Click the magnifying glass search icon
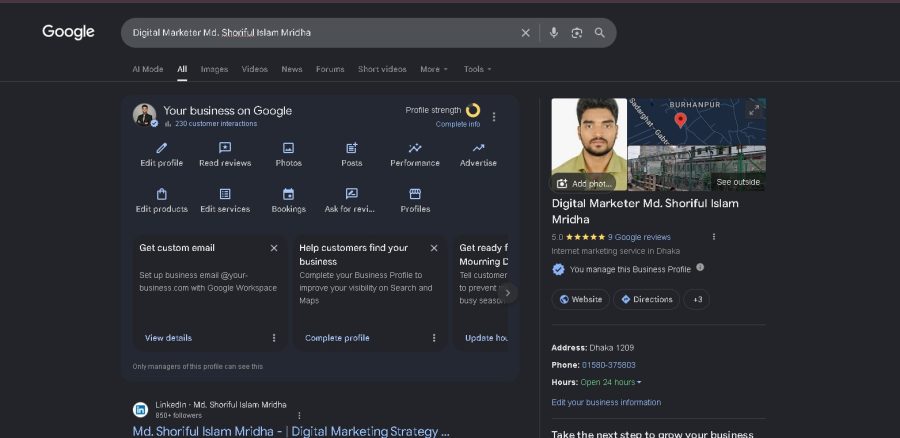The width and height of the screenshot is (900, 438). [600, 33]
